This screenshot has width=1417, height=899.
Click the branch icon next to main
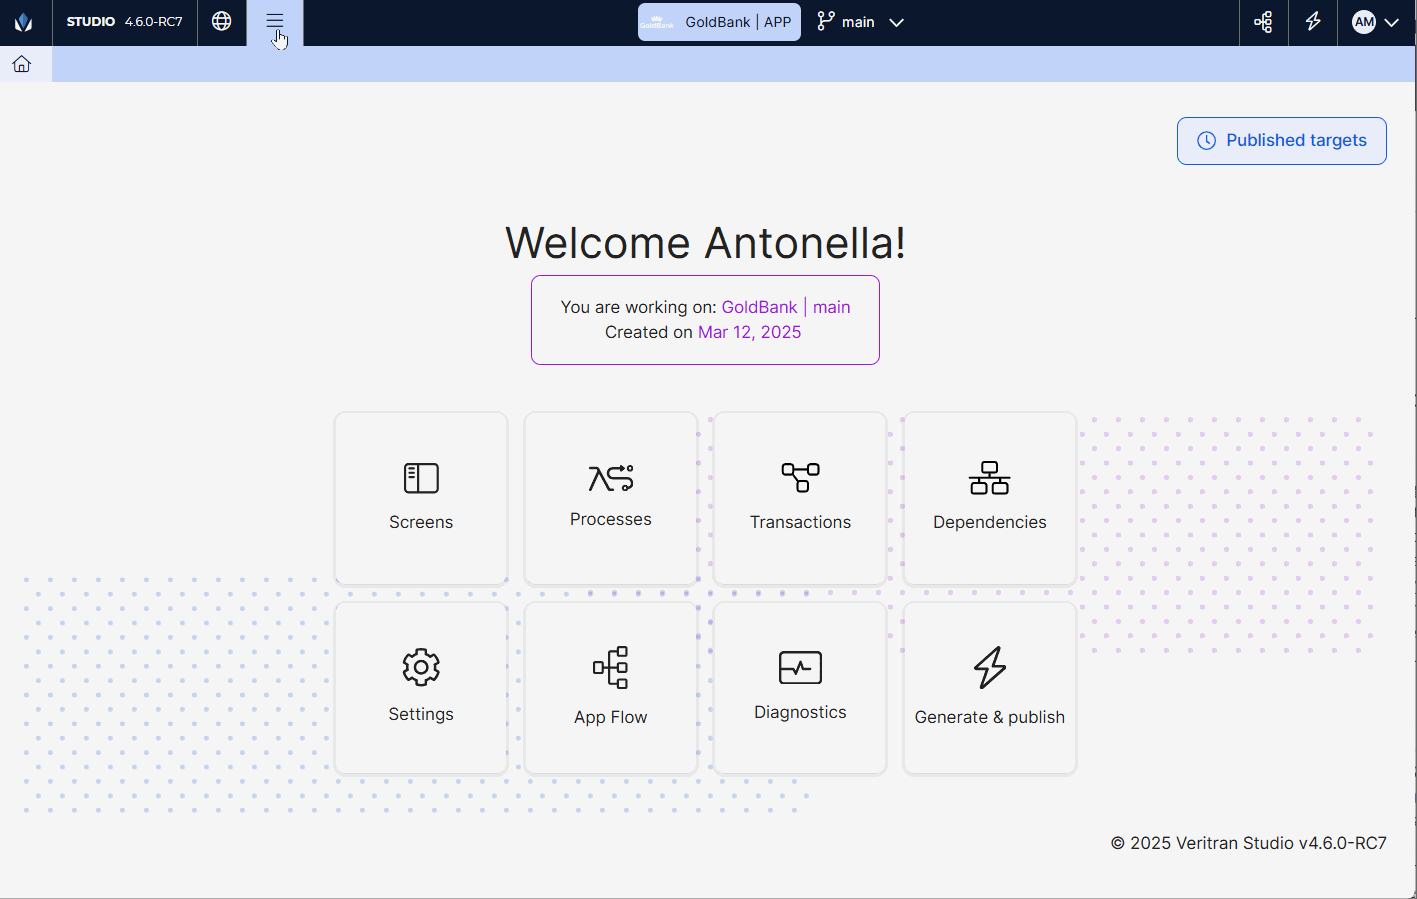[x=826, y=22]
